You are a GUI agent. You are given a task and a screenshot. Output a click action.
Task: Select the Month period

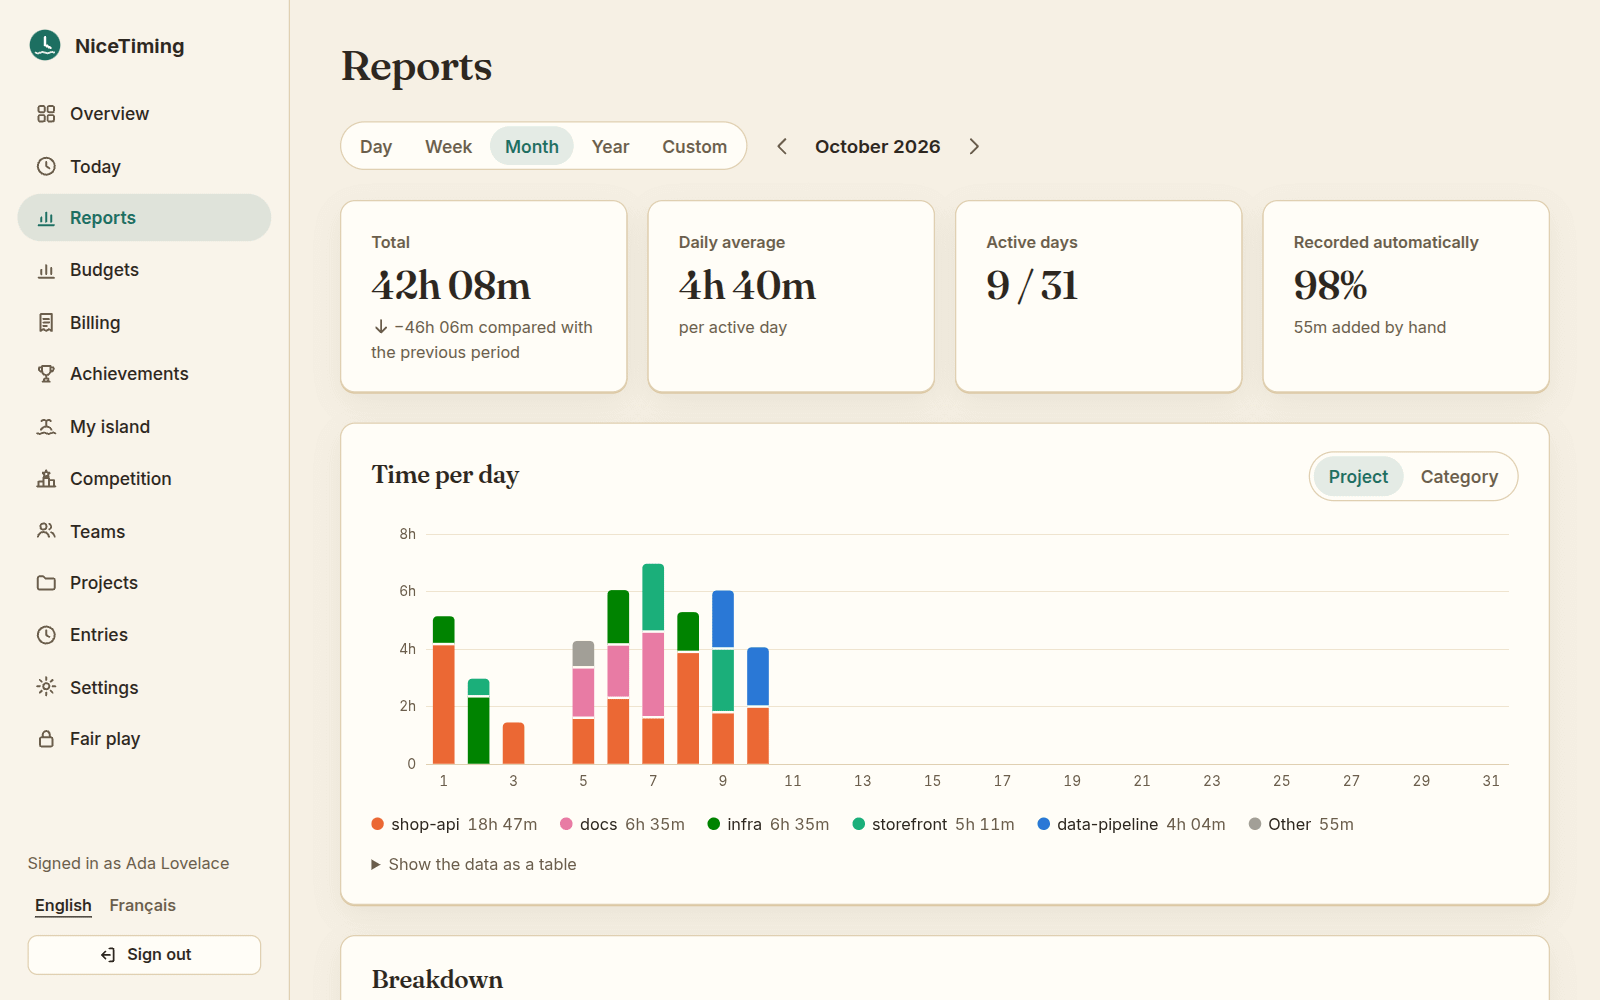point(532,146)
